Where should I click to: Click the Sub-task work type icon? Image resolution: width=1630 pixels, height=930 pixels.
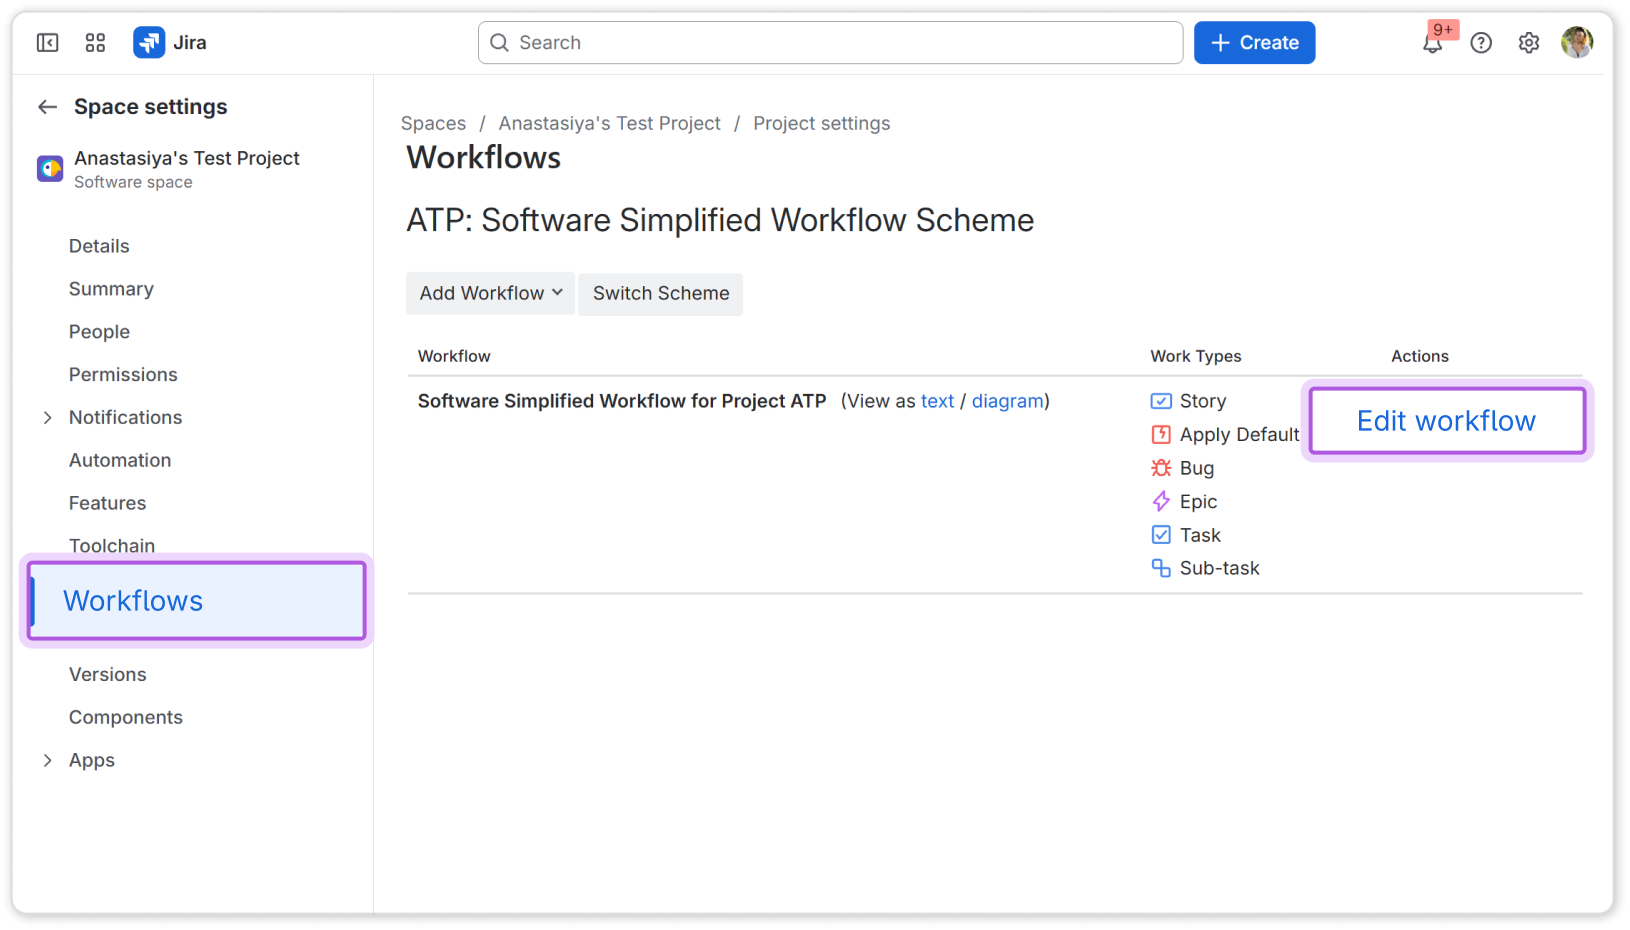[1161, 568]
